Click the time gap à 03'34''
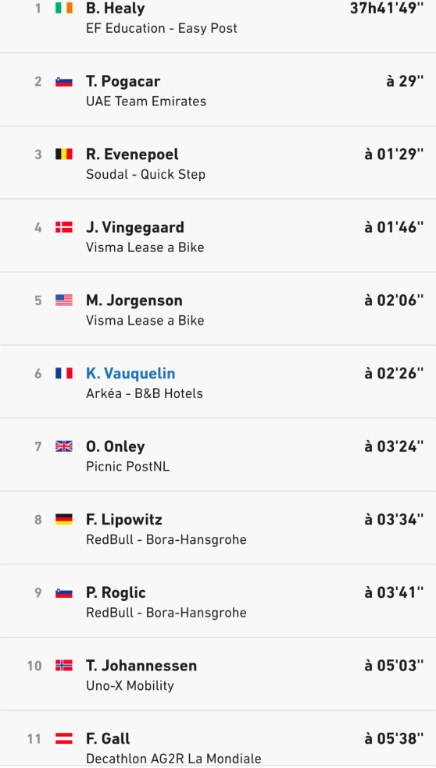 394,519
